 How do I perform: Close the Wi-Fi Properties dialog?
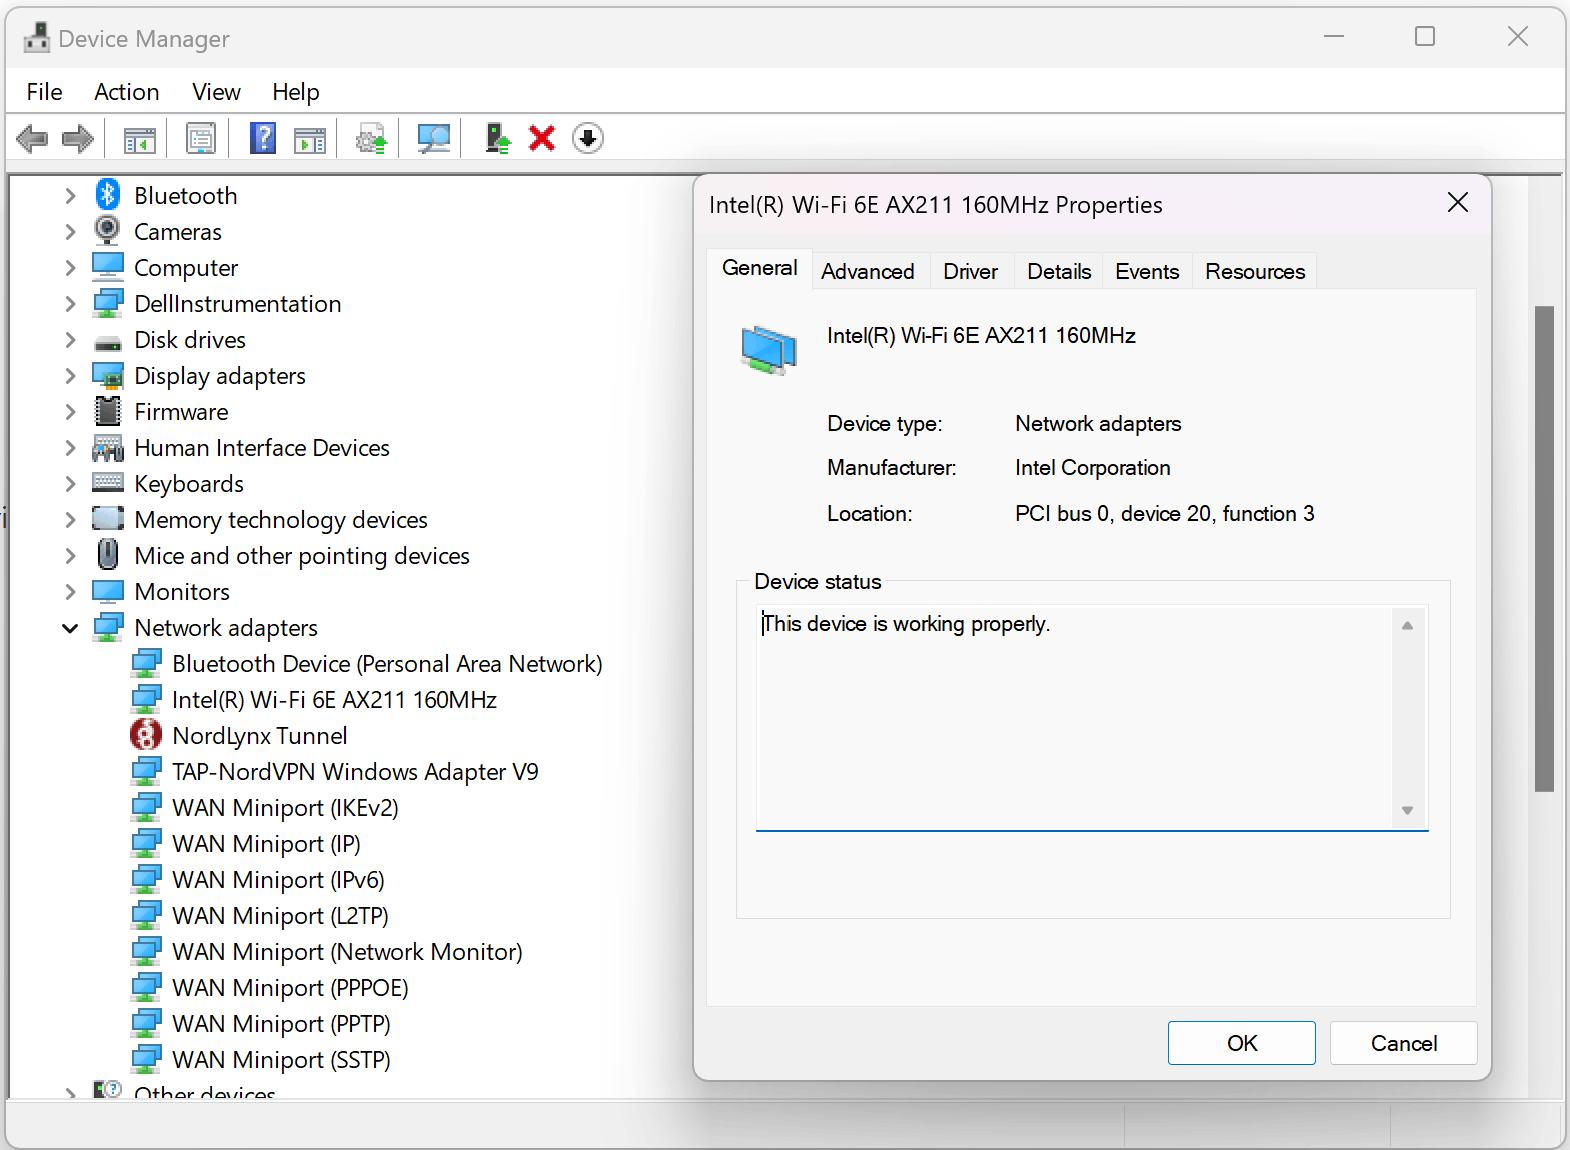(1458, 203)
